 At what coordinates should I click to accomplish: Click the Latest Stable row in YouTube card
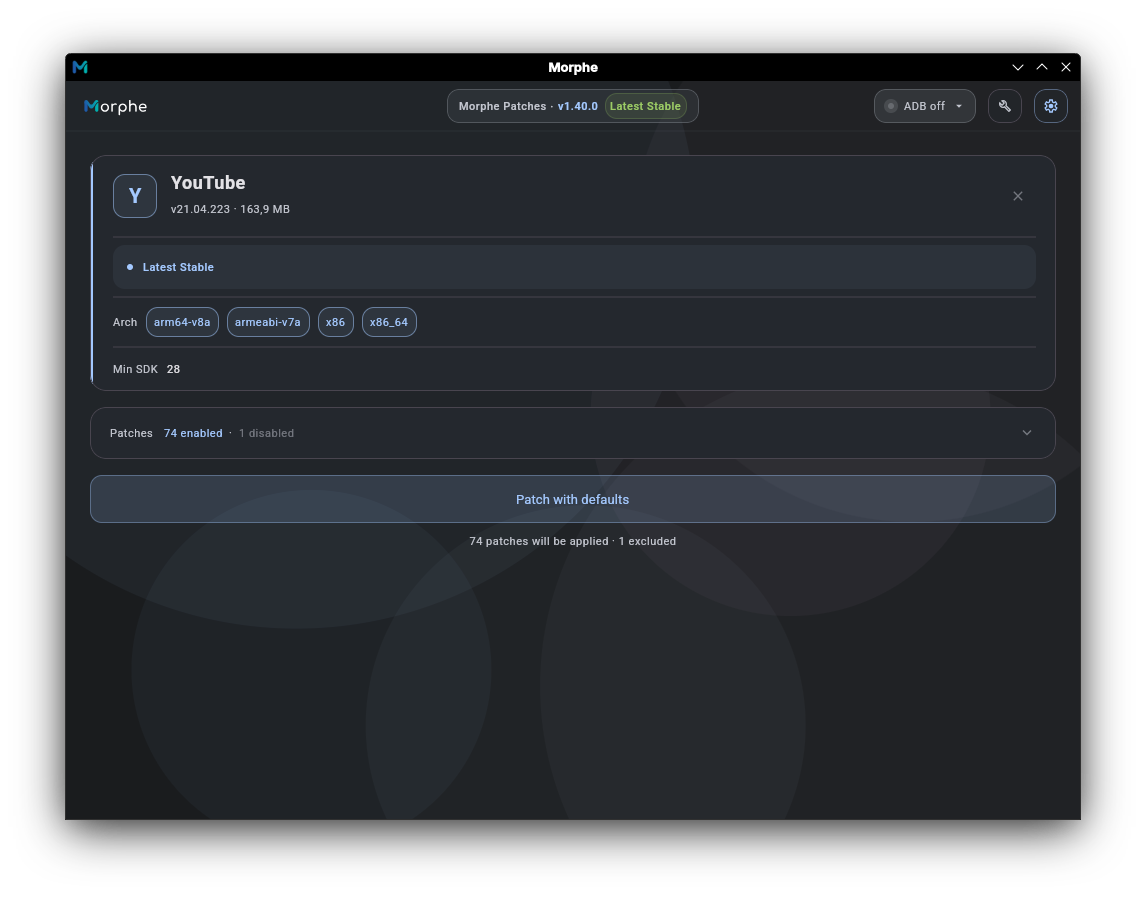[574, 267]
